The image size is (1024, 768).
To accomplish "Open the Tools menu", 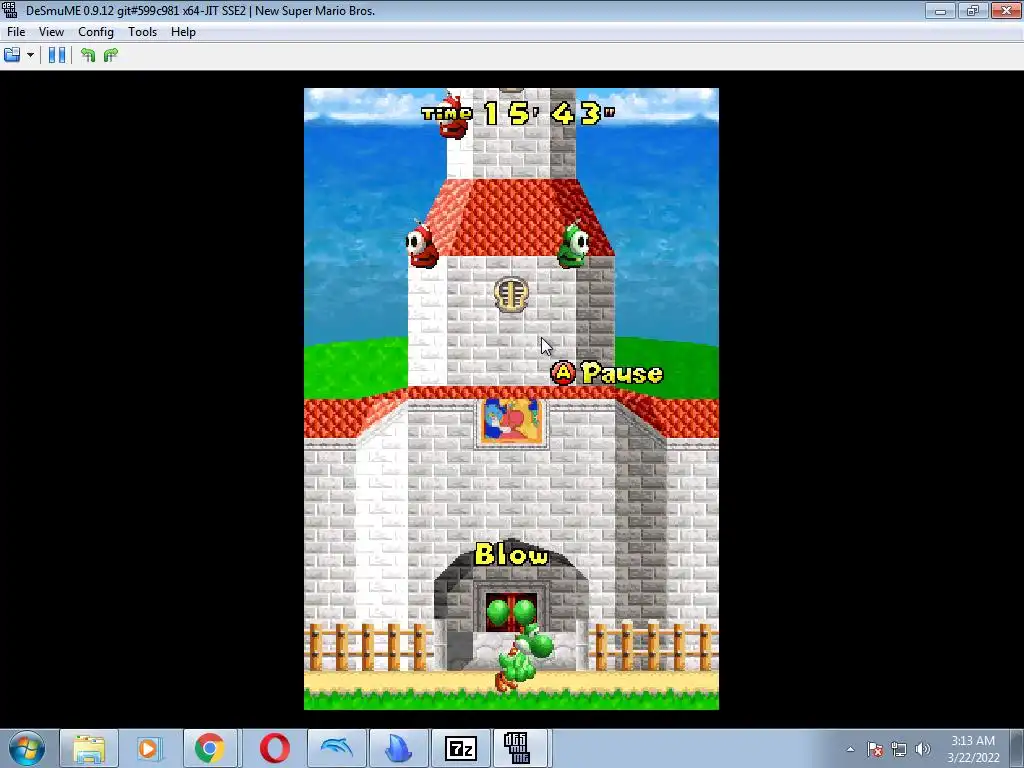I will pos(142,31).
